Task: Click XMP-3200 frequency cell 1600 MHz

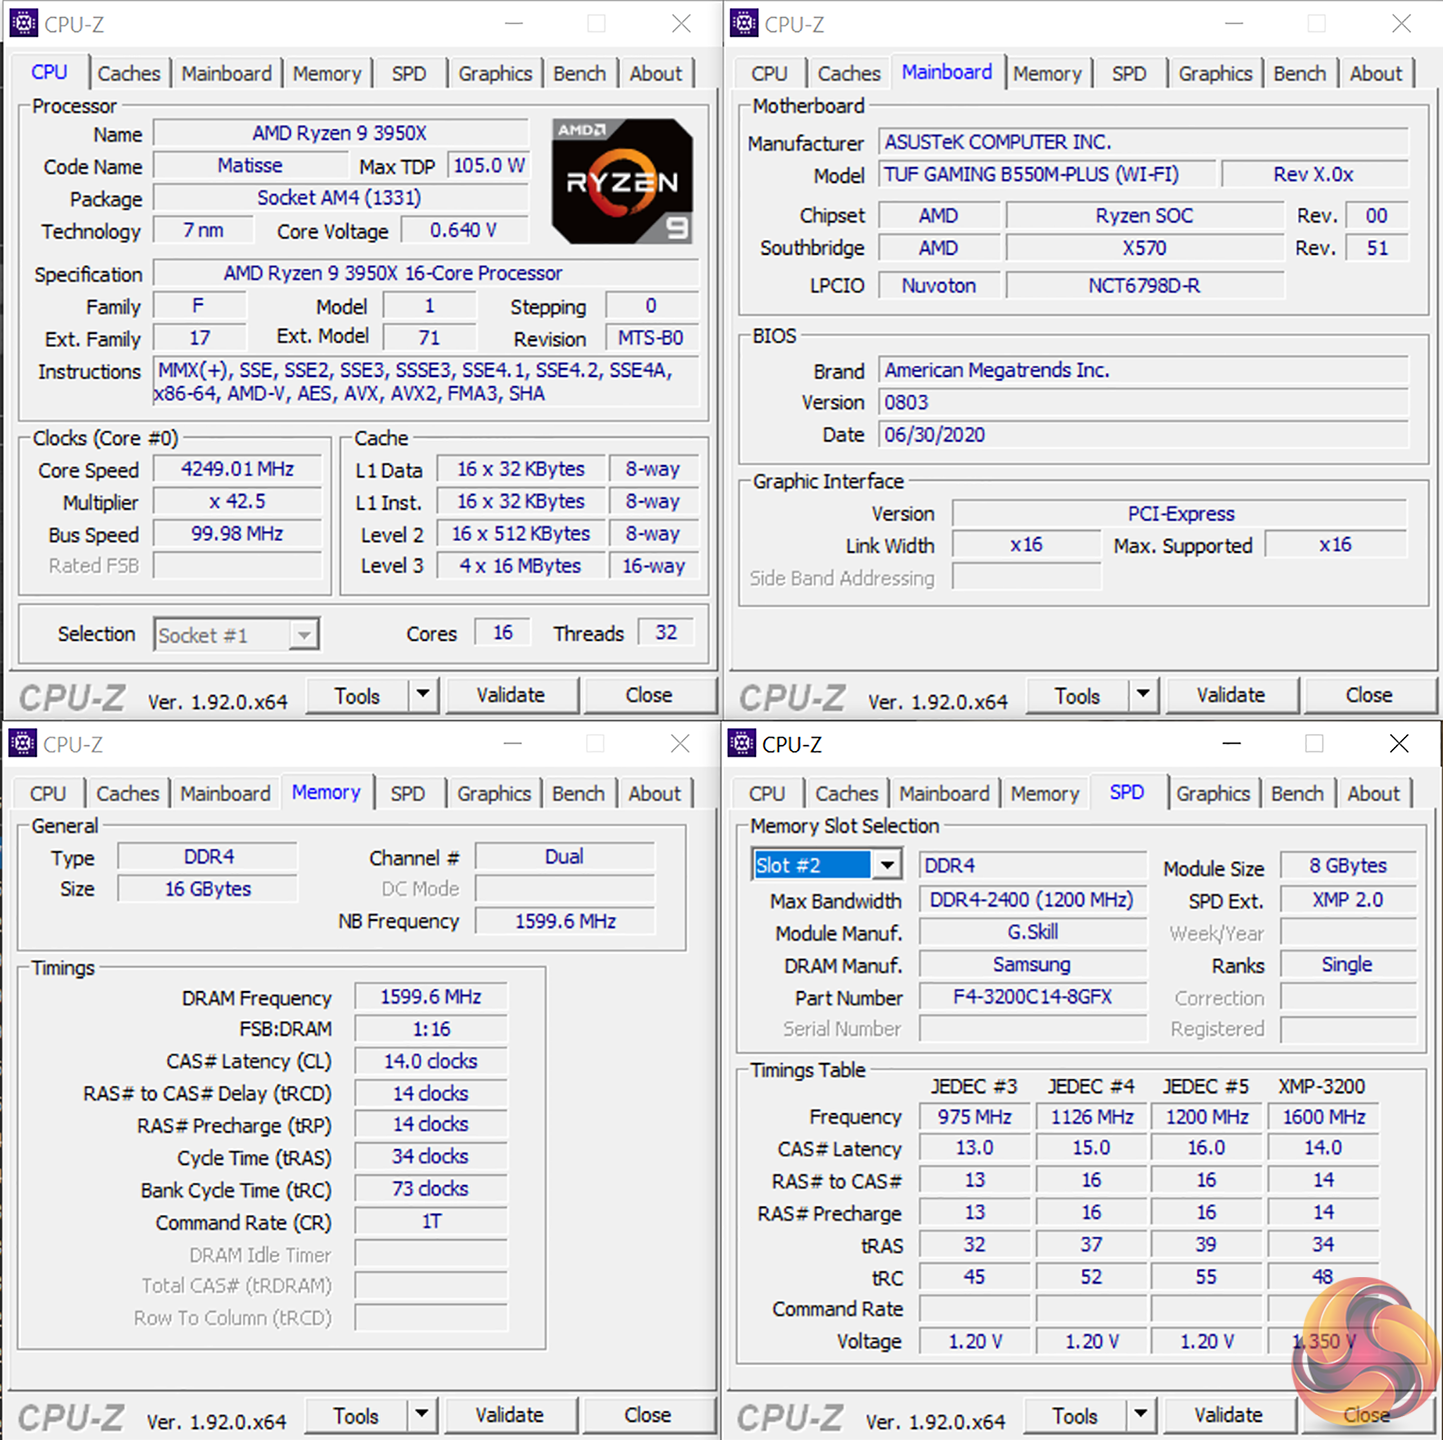Action: click(1324, 1116)
